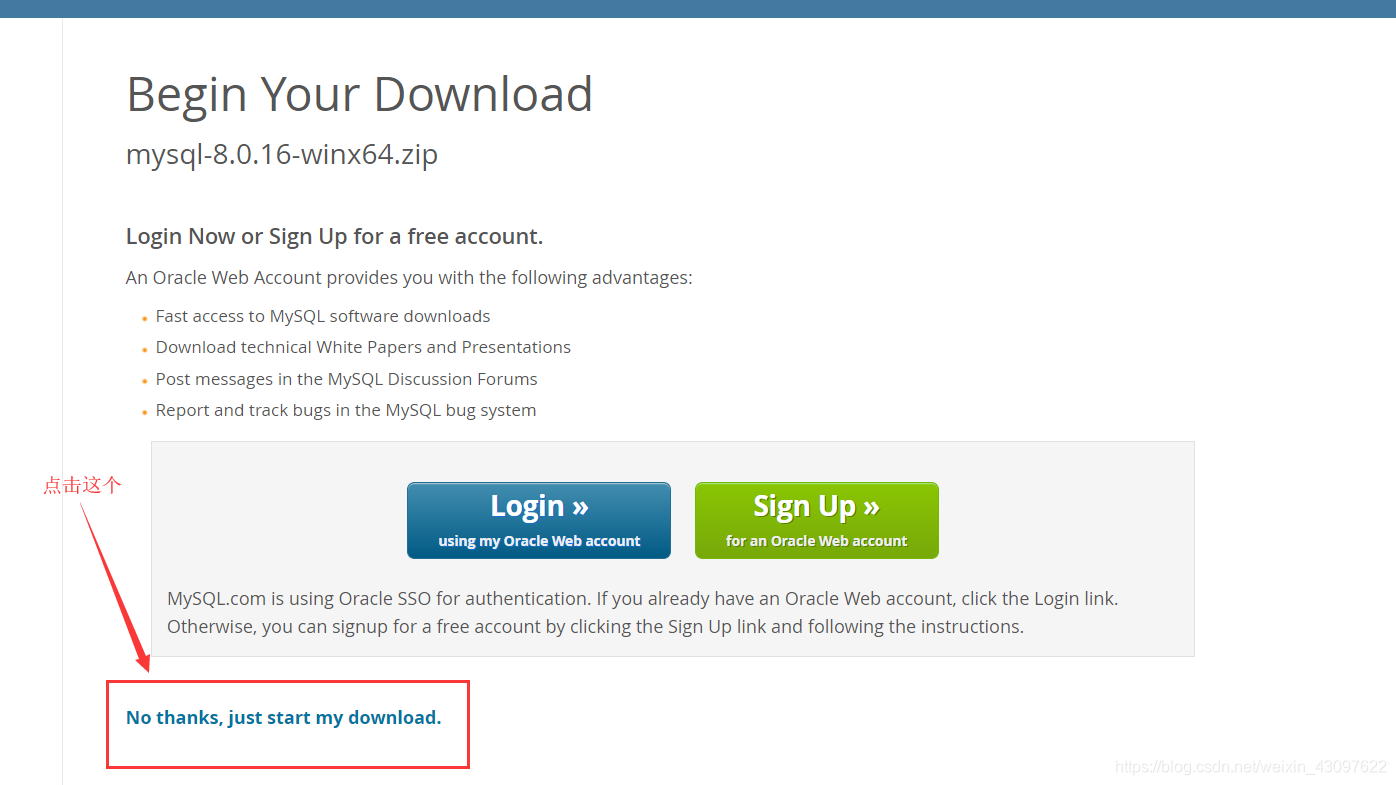
Task: Select the 'Begin Your Download' heading
Action: click(359, 94)
